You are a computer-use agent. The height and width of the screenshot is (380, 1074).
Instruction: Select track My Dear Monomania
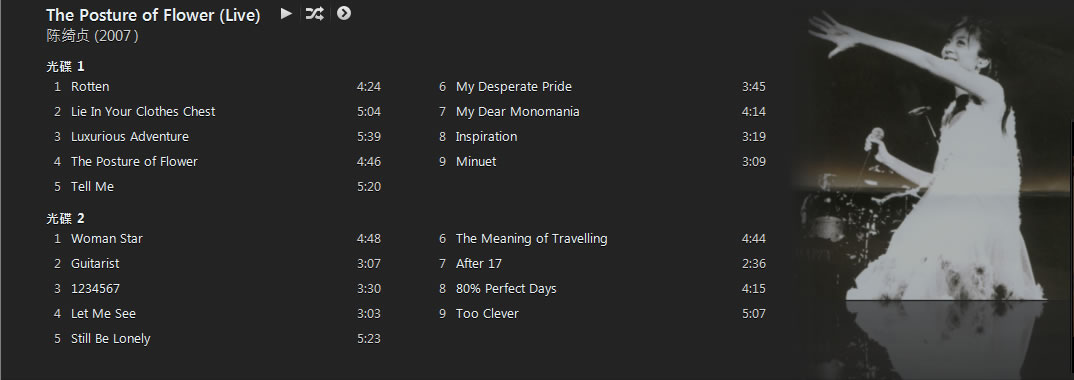click(601, 112)
